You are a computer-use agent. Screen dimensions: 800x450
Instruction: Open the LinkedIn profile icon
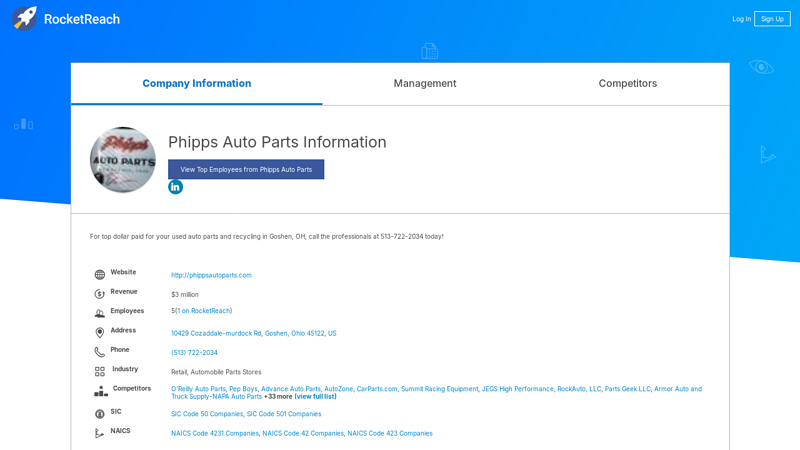point(175,187)
